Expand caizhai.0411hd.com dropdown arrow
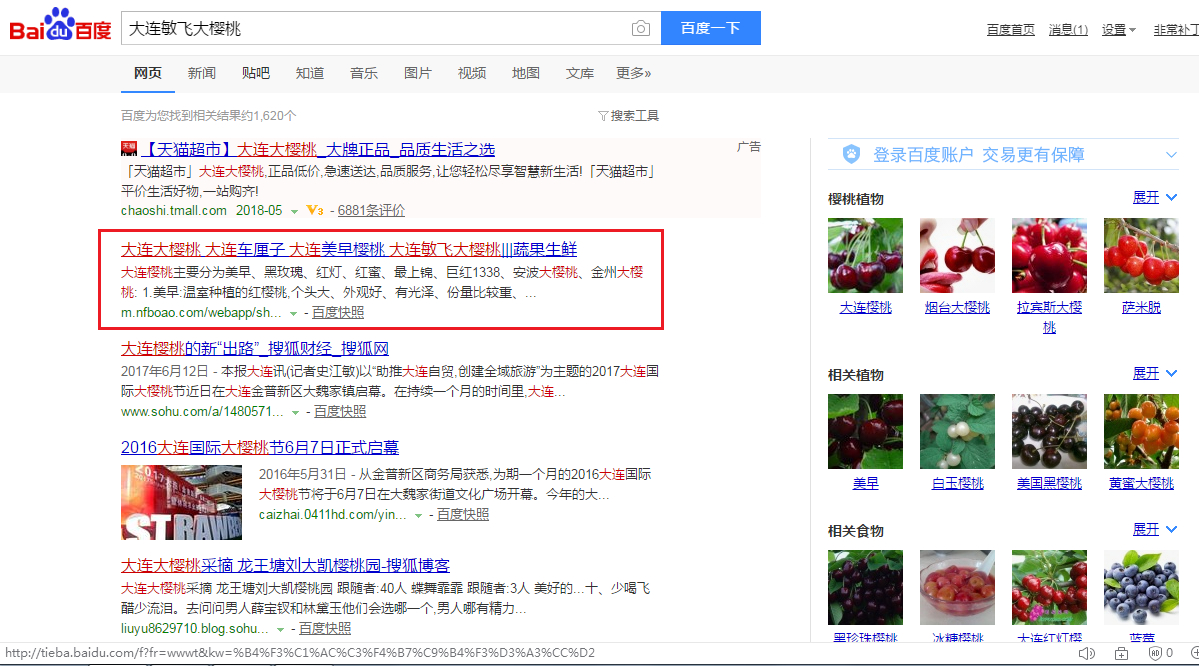This screenshot has height=666, width=1199. (418, 516)
